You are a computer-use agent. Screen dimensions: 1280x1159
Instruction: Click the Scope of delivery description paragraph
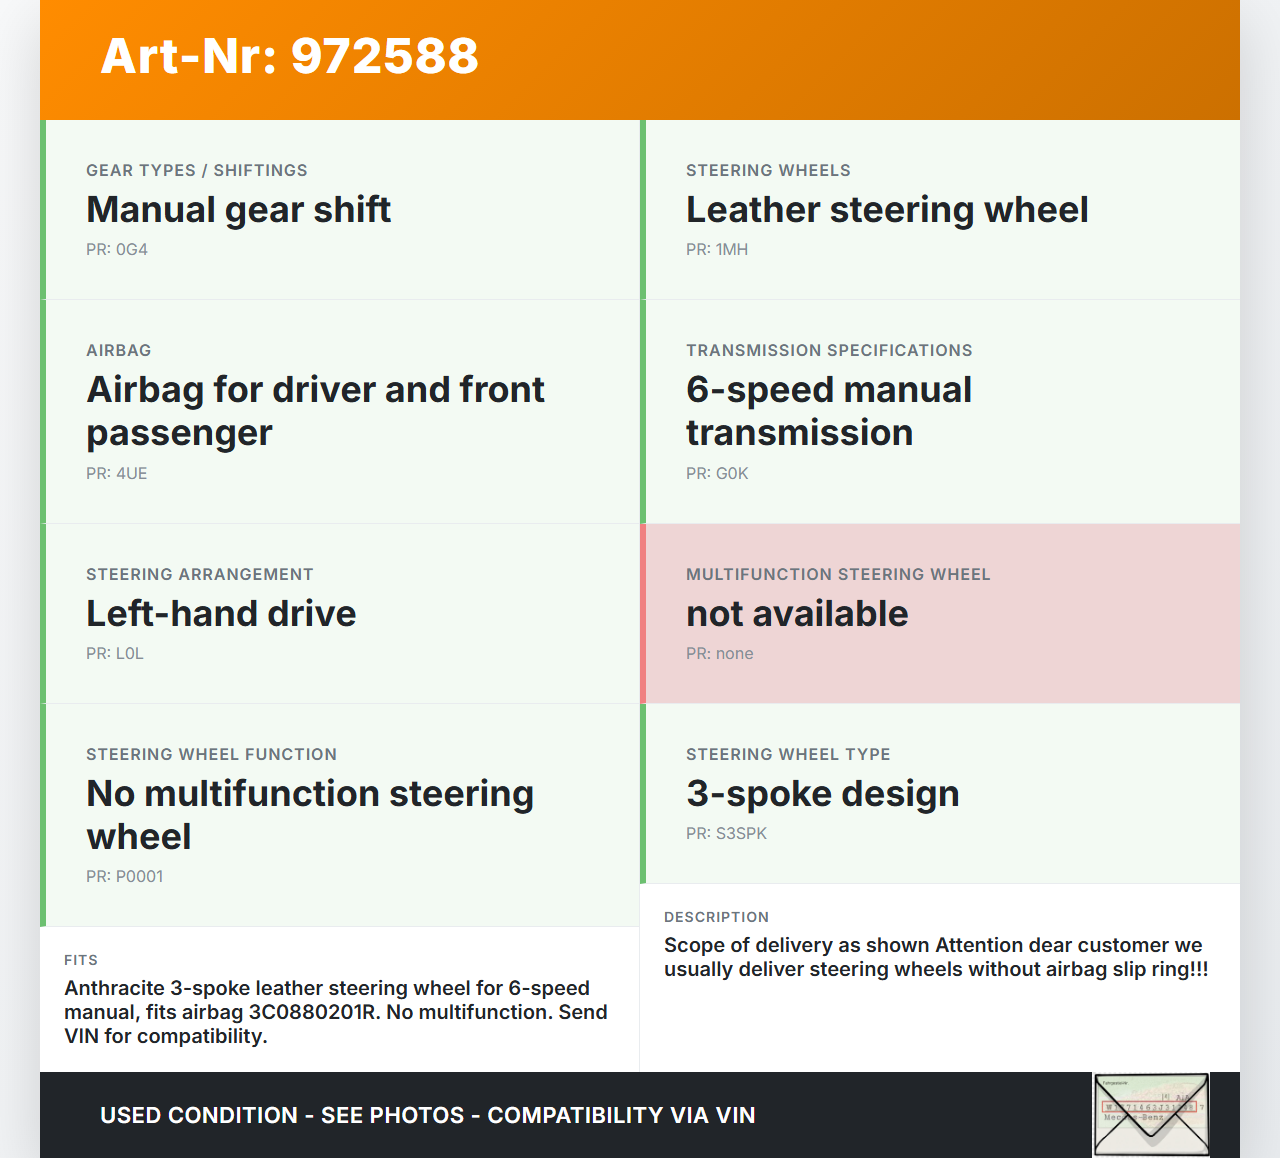pos(936,957)
